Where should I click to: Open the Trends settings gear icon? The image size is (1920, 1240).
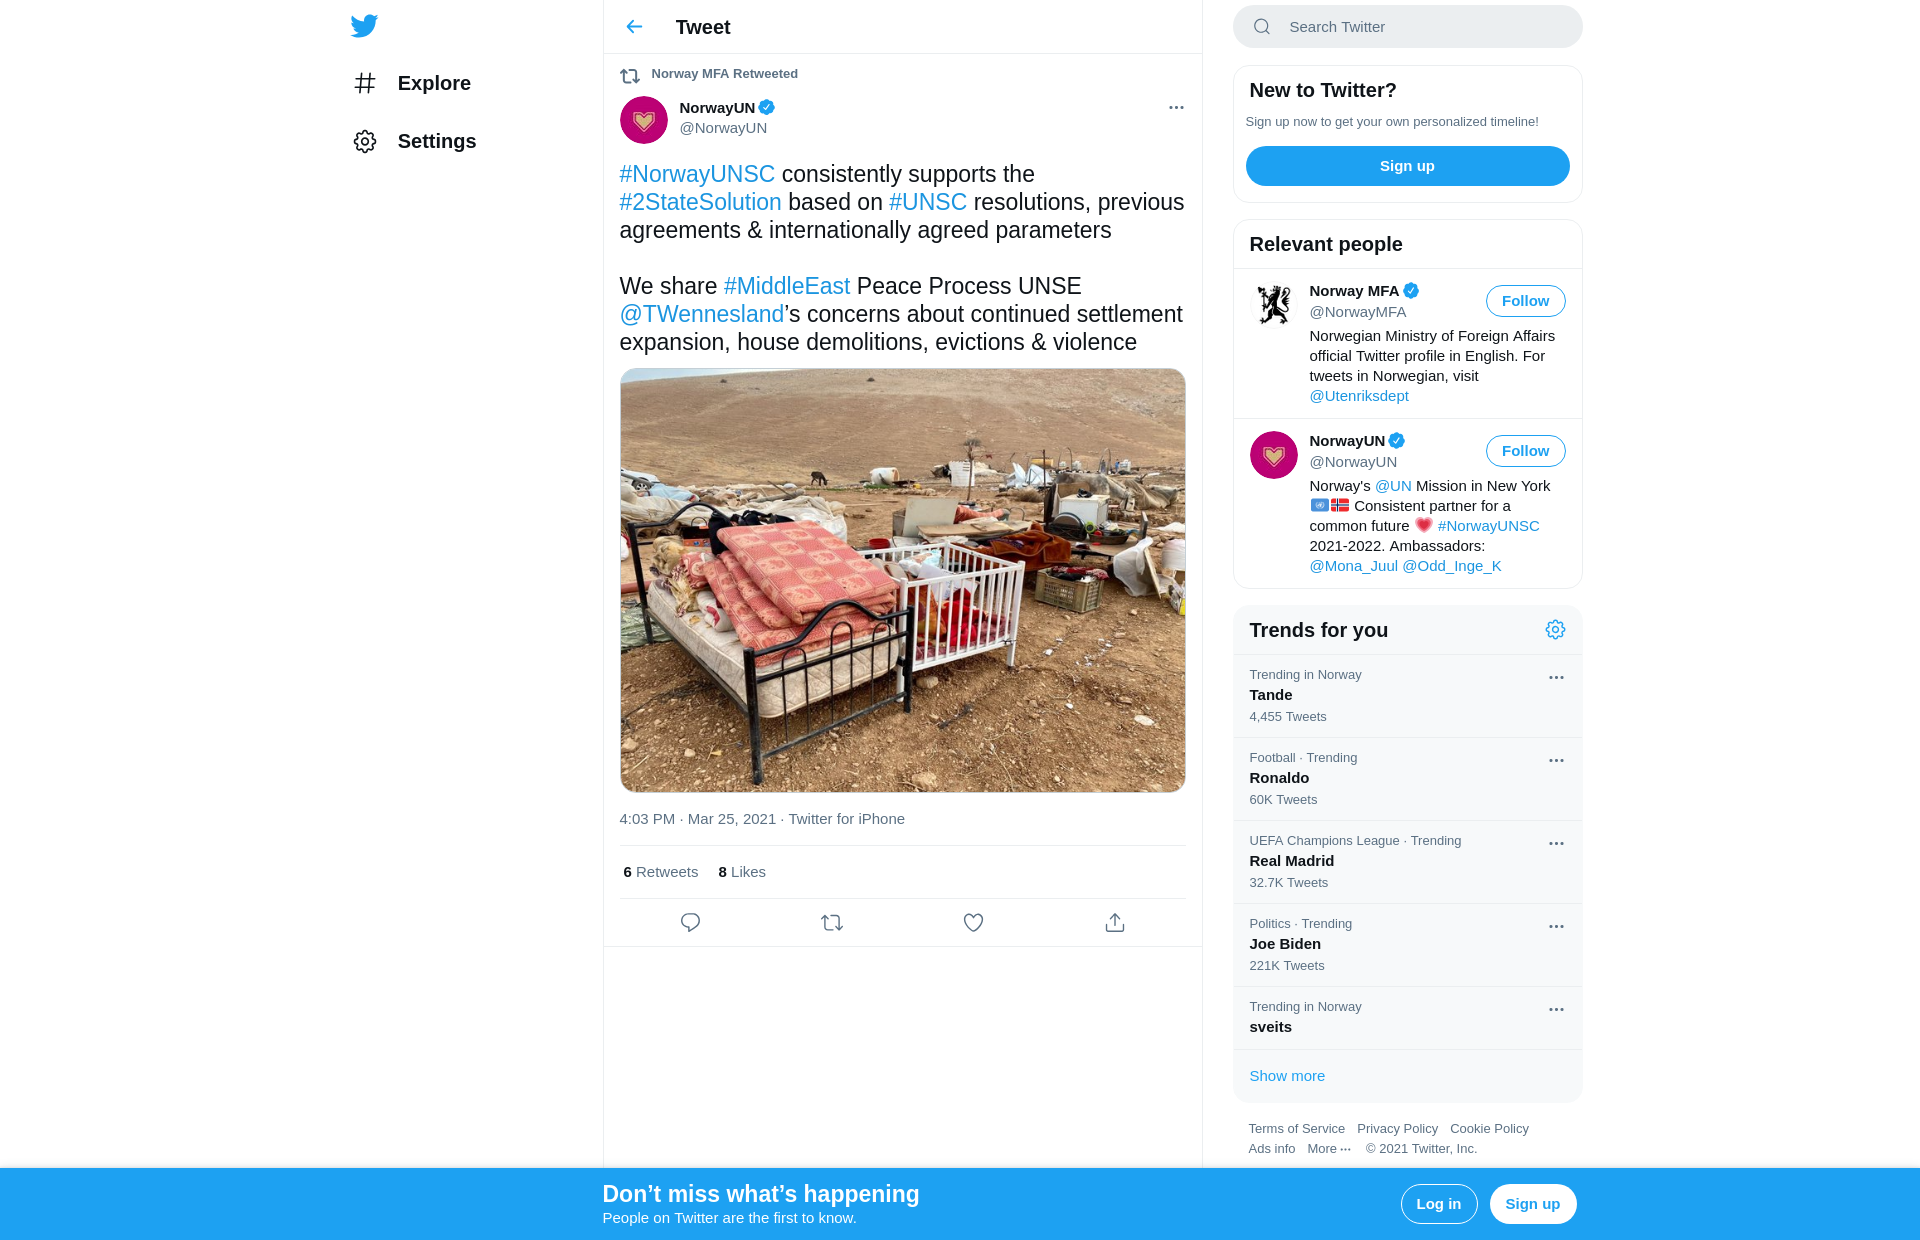click(1555, 630)
